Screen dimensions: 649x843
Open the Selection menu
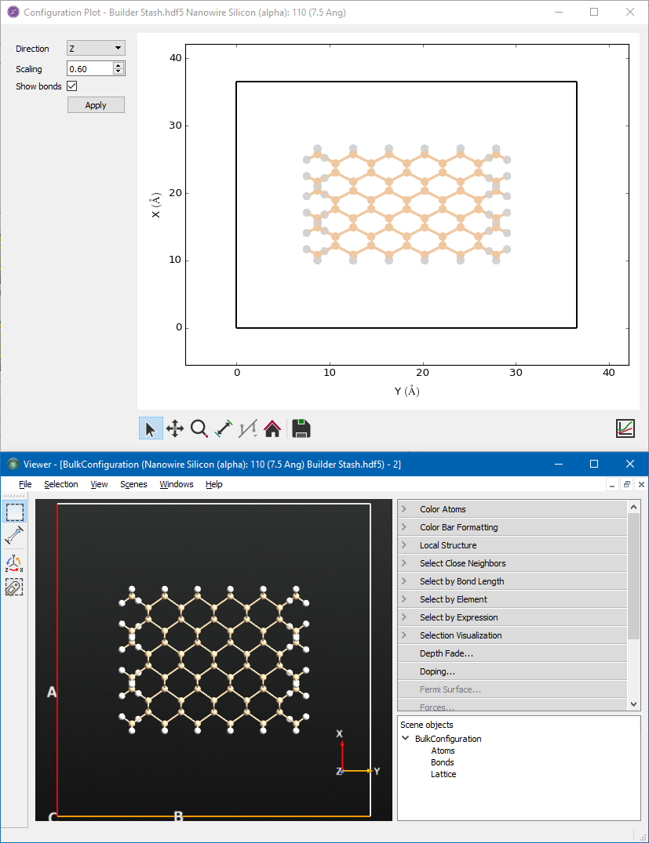pyautogui.click(x=61, y=484)
